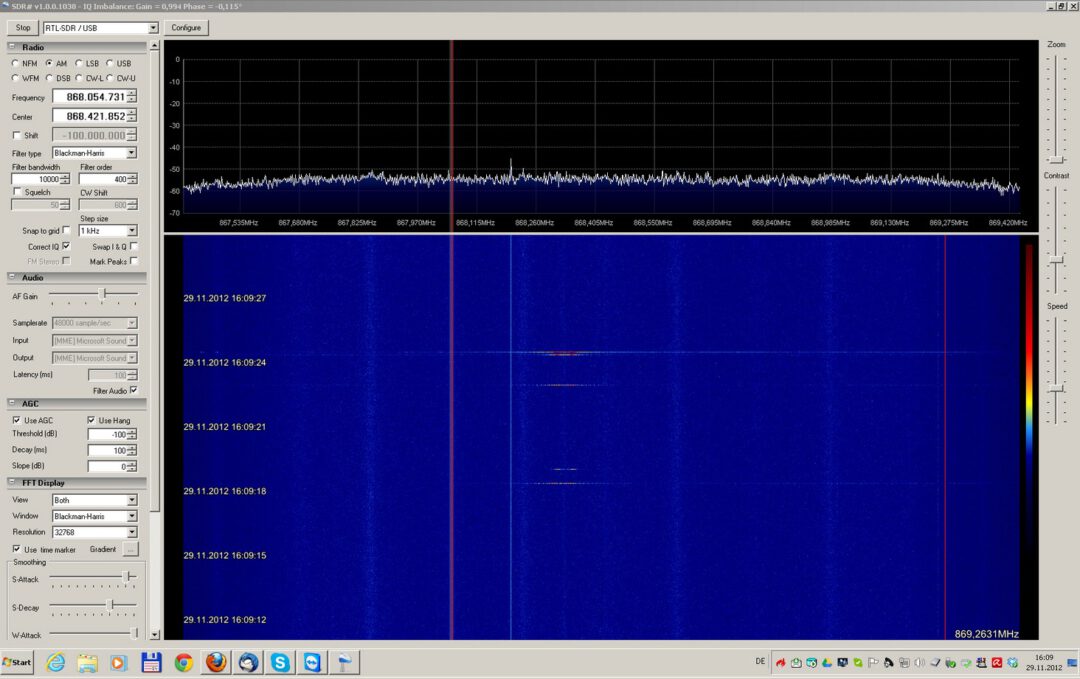
Task: Open the Configure dialog
Action: [x=186, y=28]
